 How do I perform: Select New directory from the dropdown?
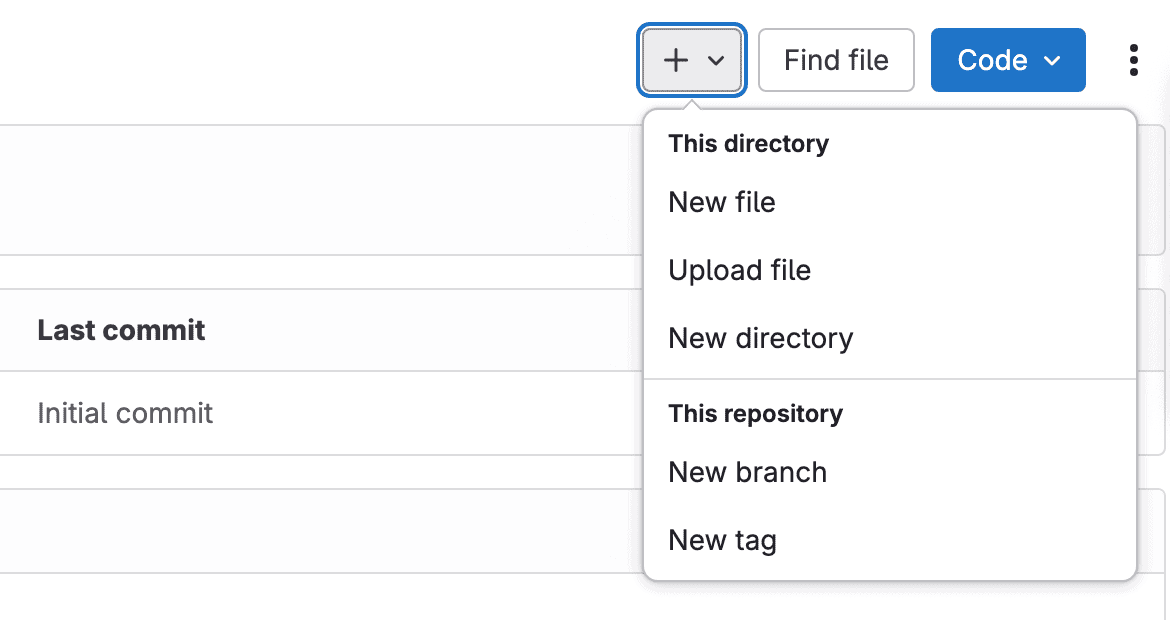coord(760,338)
